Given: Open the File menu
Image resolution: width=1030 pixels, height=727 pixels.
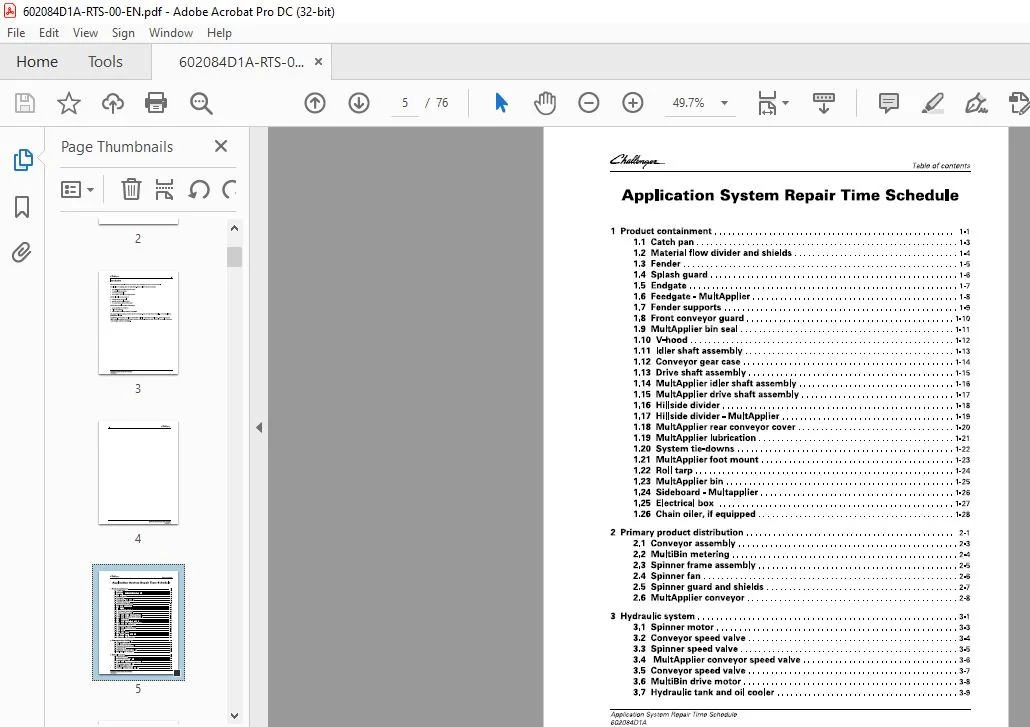Looking at the screenshot, I should tap(16, 33).
